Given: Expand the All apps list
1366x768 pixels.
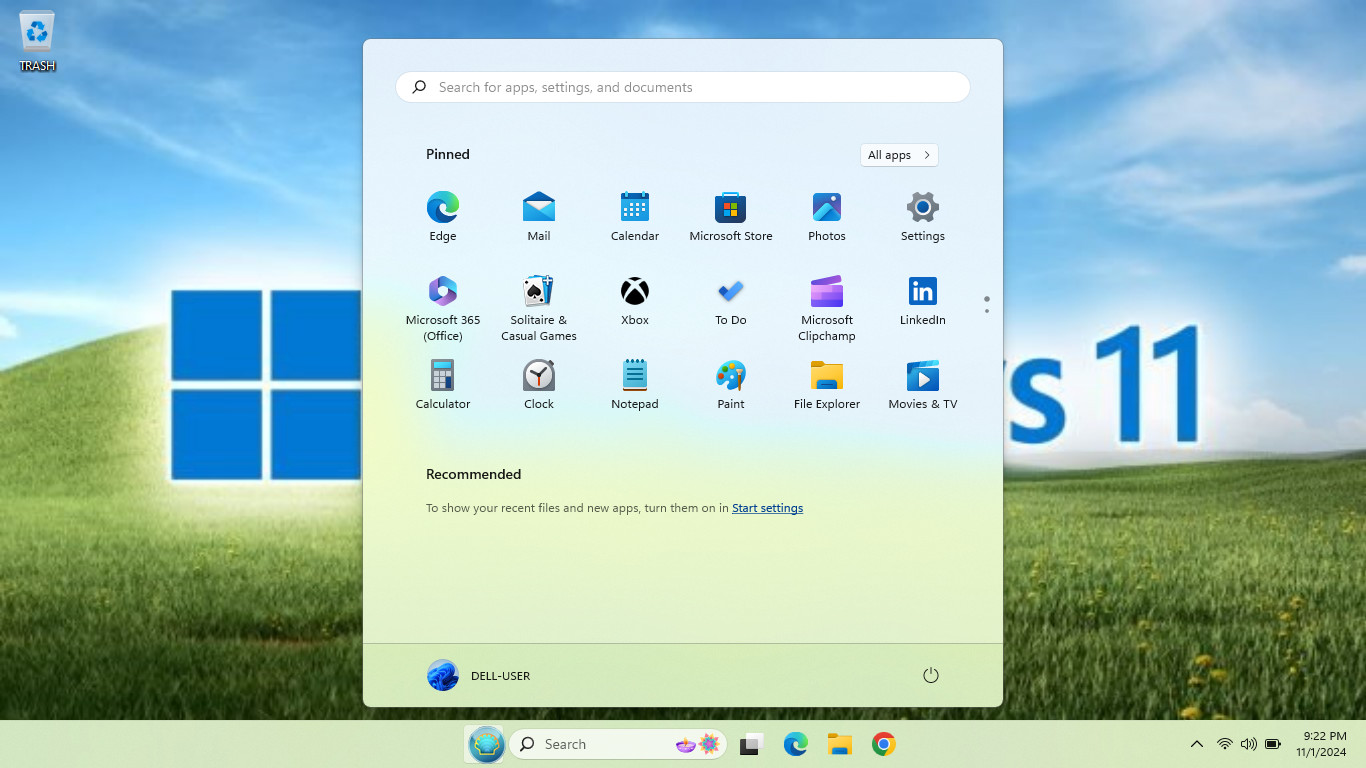Looking at the screenshot, I should pyautogui.click(x=898, y=155).
